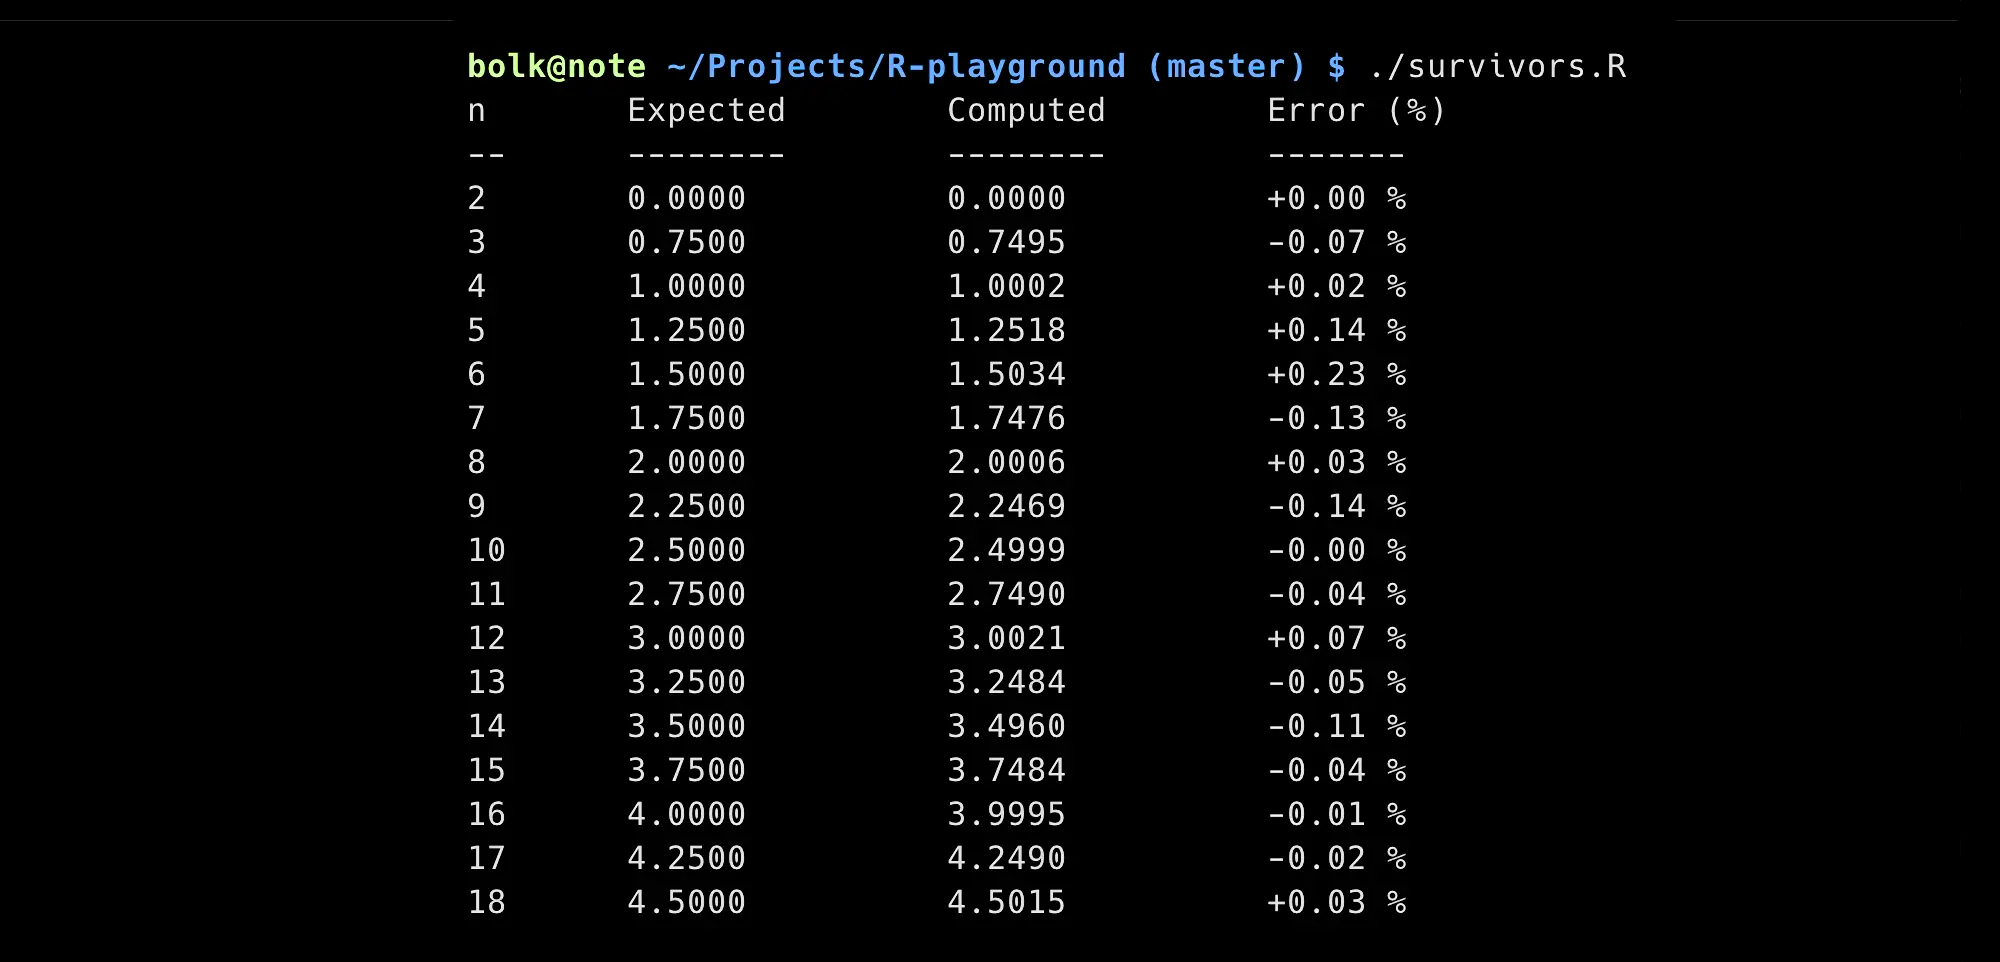Click computed value 2.2469
2000x962 pixels.
coord(1006,506)
